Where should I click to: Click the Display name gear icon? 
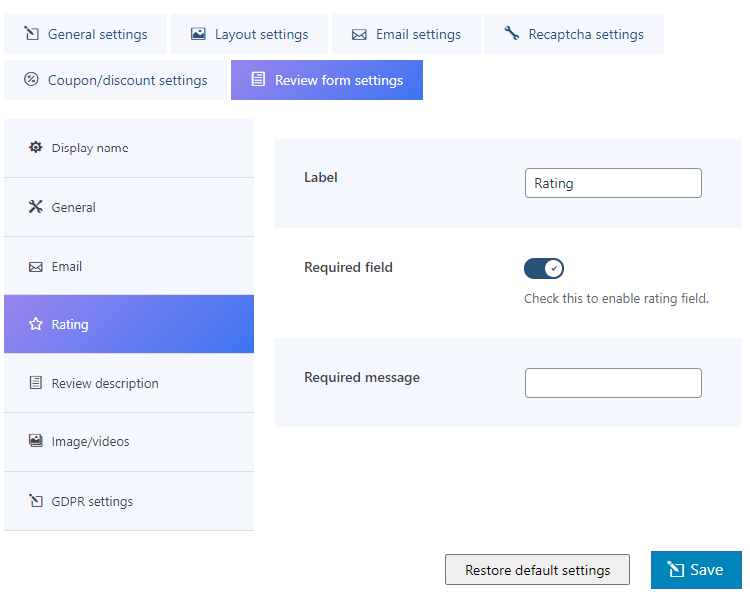click(35, 147)
